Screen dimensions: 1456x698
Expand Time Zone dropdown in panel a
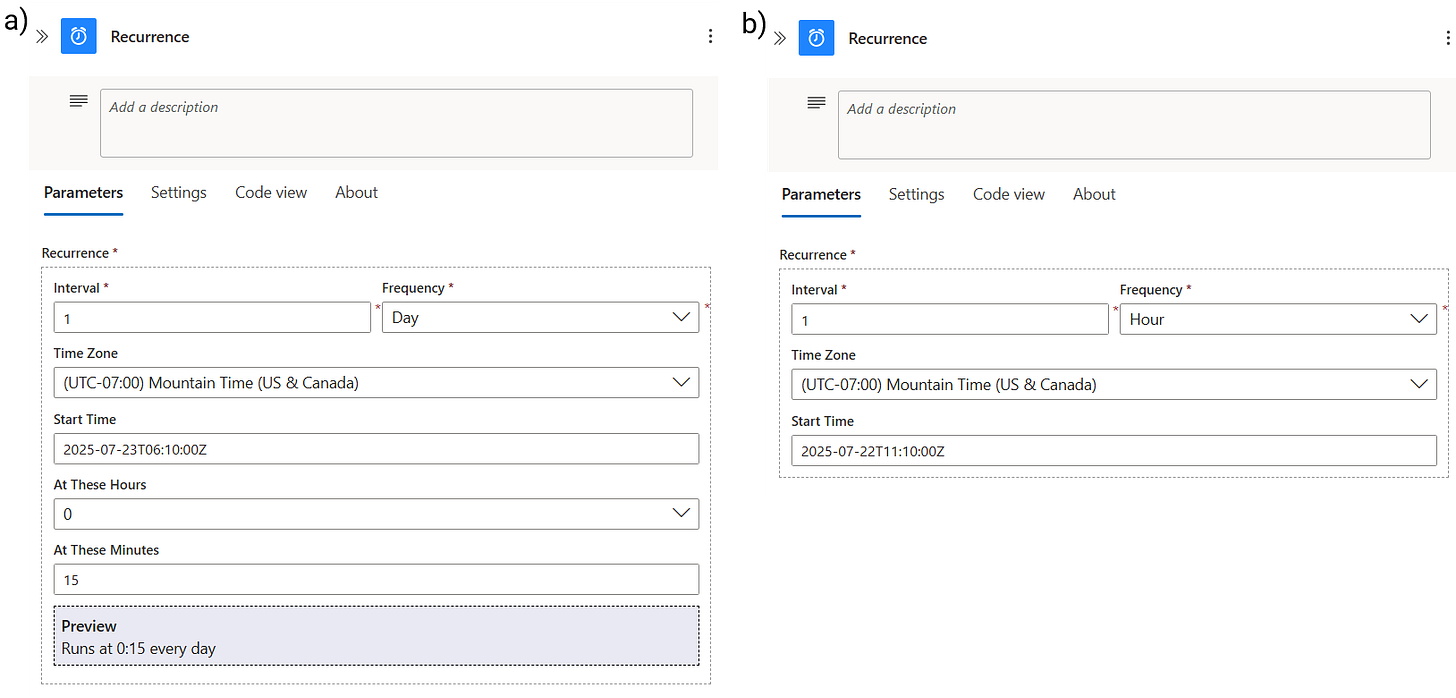[376, 382]
